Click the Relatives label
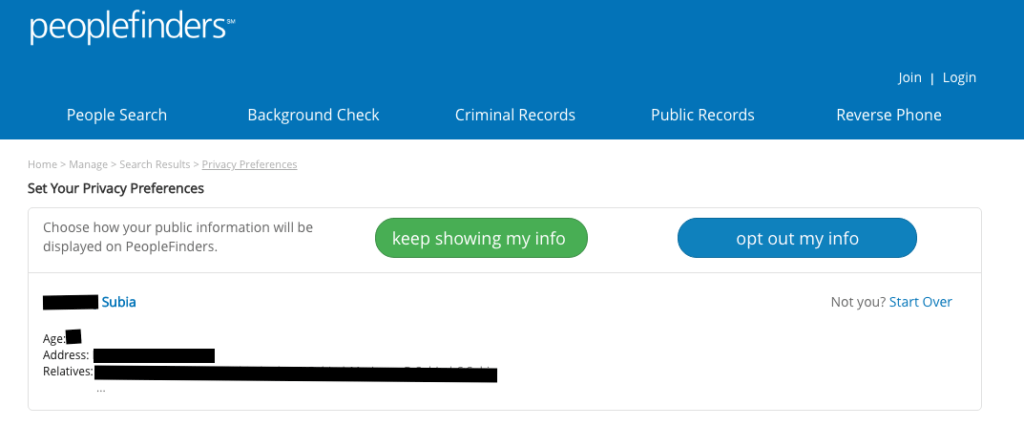The image size is (1024, 448). (67, 372)
